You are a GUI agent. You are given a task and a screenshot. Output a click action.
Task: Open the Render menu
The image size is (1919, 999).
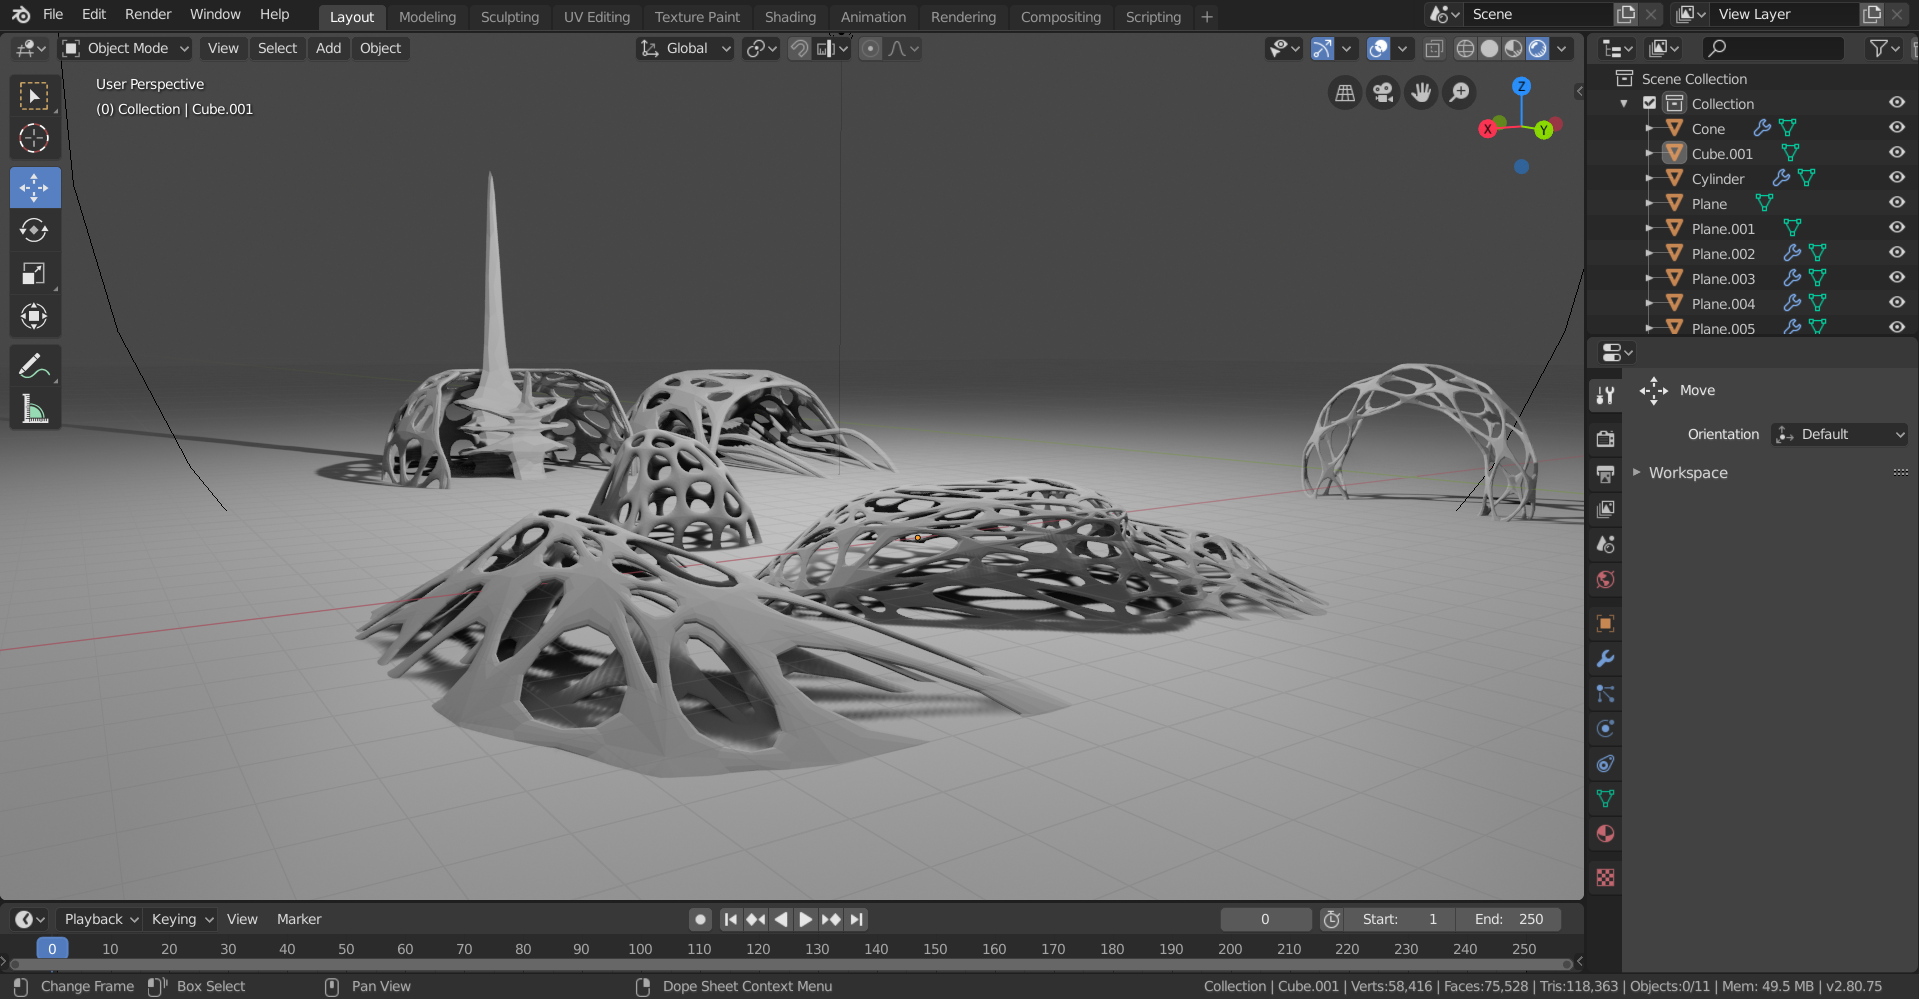coord(148,14)
